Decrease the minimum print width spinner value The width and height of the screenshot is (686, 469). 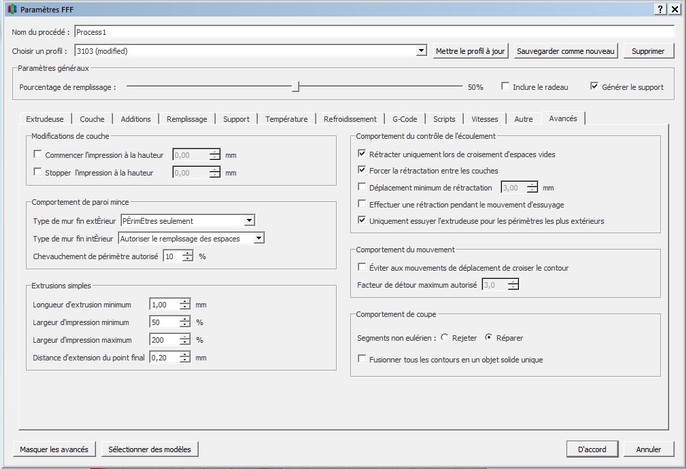tap(185, 324)
